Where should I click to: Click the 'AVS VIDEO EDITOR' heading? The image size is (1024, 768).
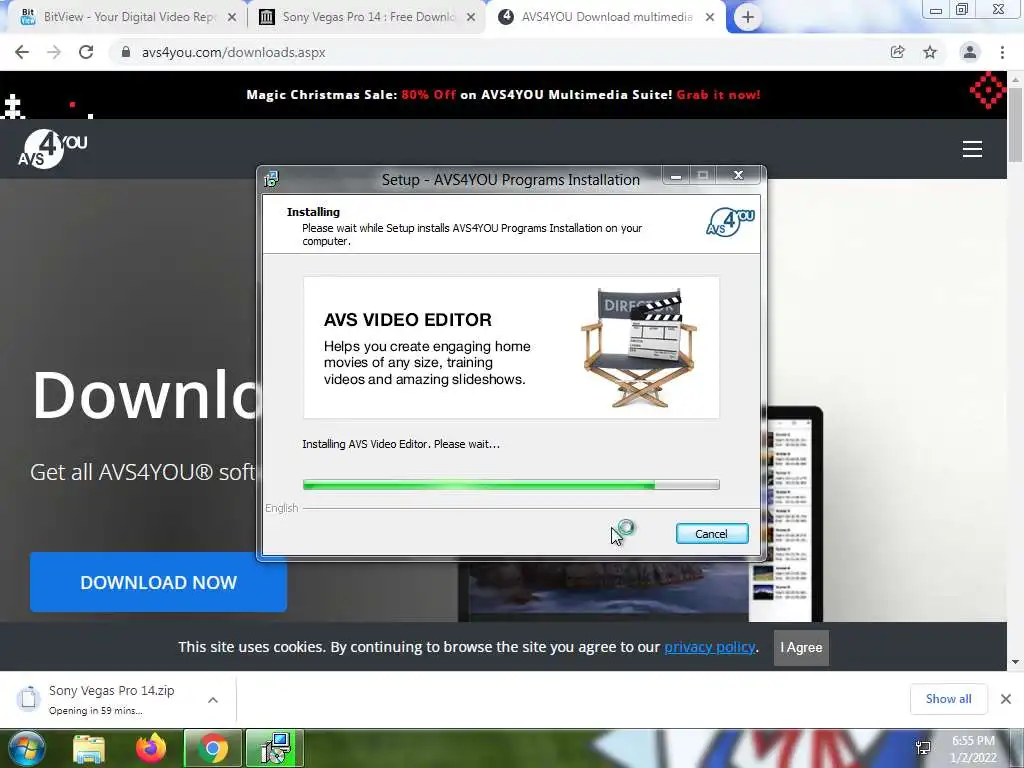point(408,319)
